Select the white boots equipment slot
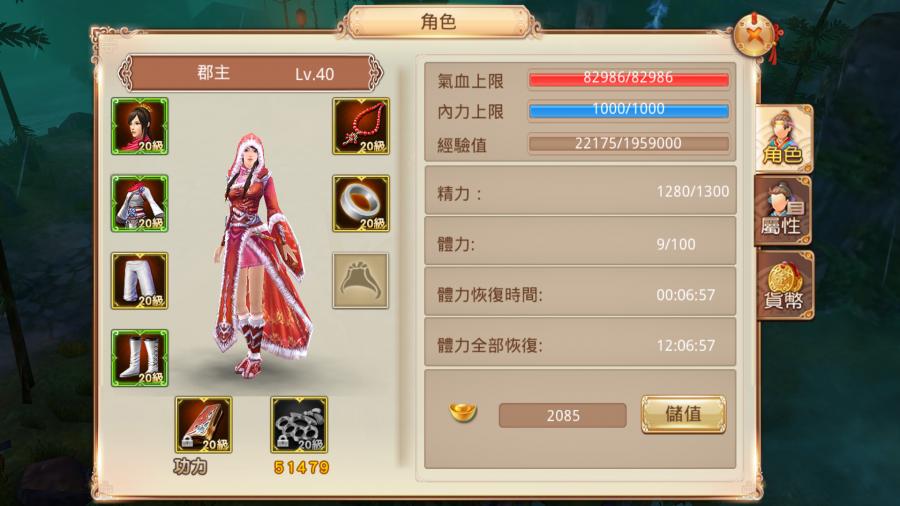This screenshot has height=506, width=900. pyautogui.click(x=139, y=358)
